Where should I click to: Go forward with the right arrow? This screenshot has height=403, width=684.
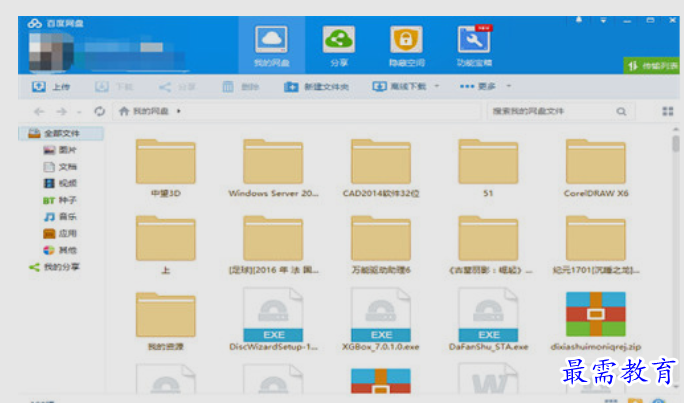(62, 112)
